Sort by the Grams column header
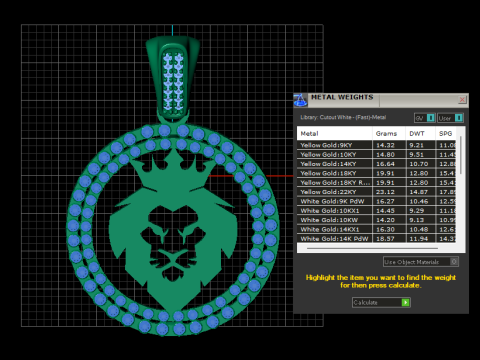480x360 pixels. (x=389, y=133)
